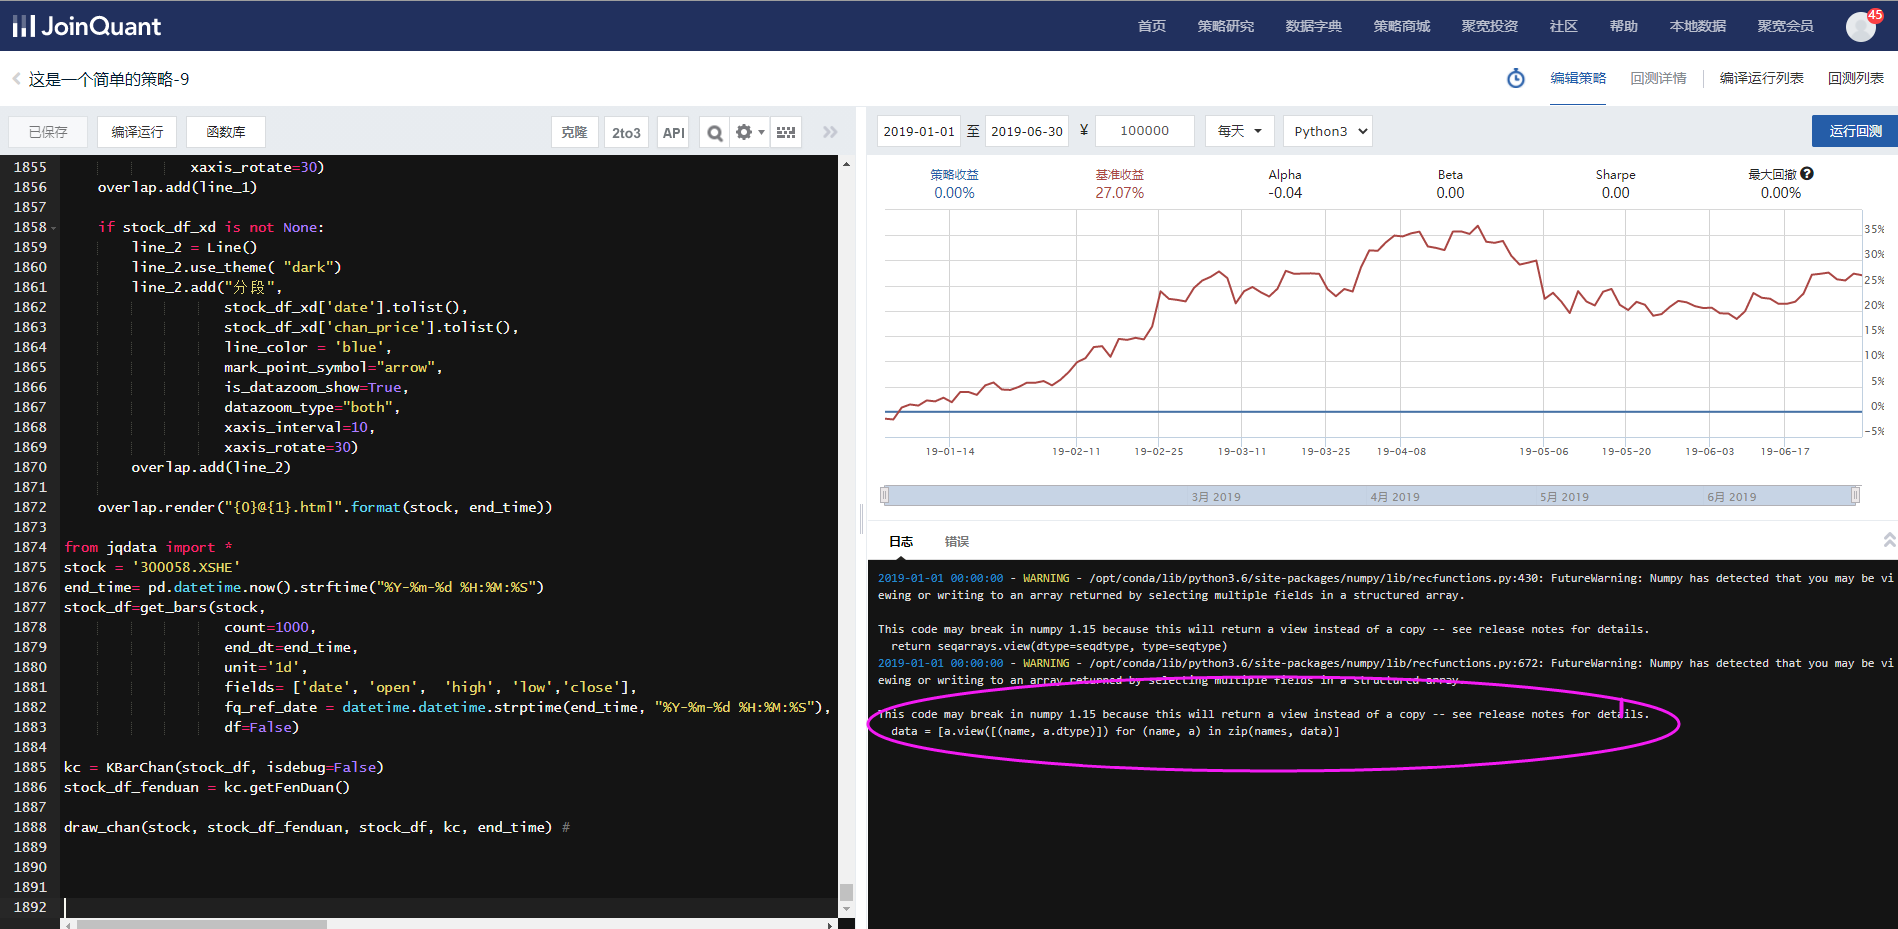Collapse the log panel with the chevron

click(x=1889, y=540)
